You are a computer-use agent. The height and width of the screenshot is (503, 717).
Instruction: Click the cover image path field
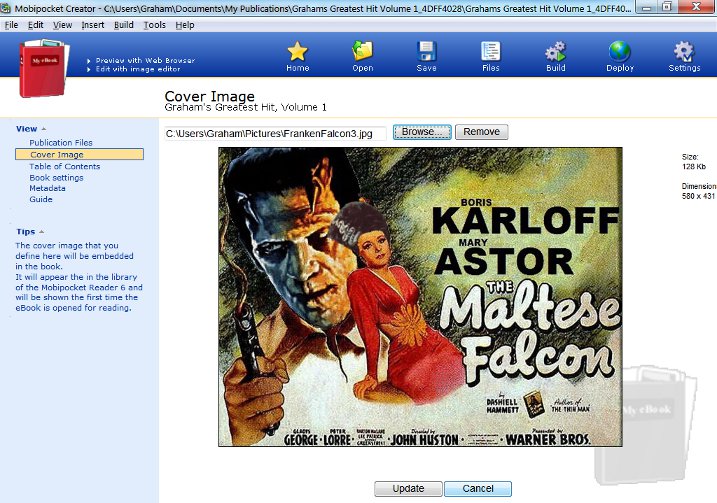275,134
